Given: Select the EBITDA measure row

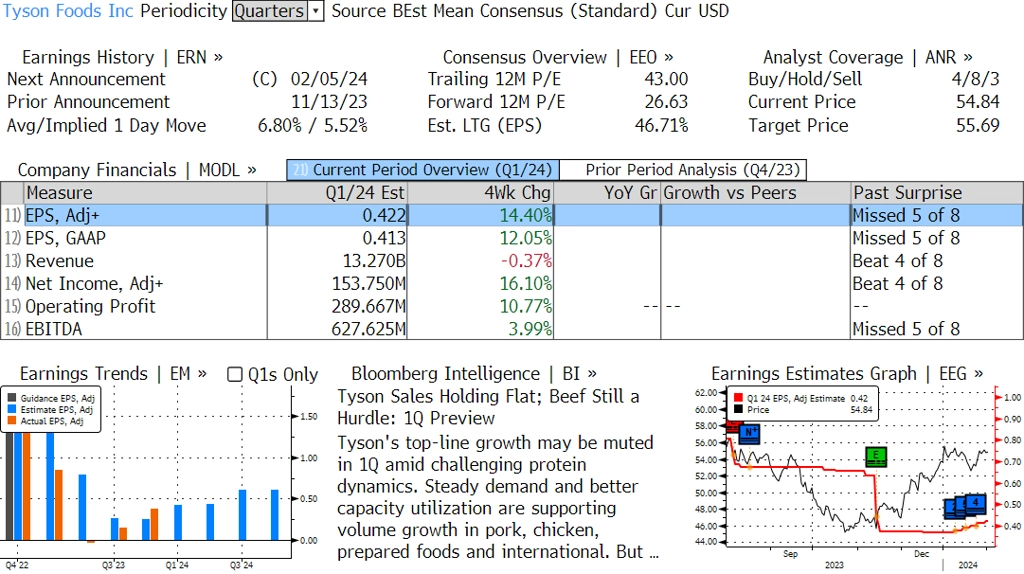Looking at the screenshot, I should [54, 329].
